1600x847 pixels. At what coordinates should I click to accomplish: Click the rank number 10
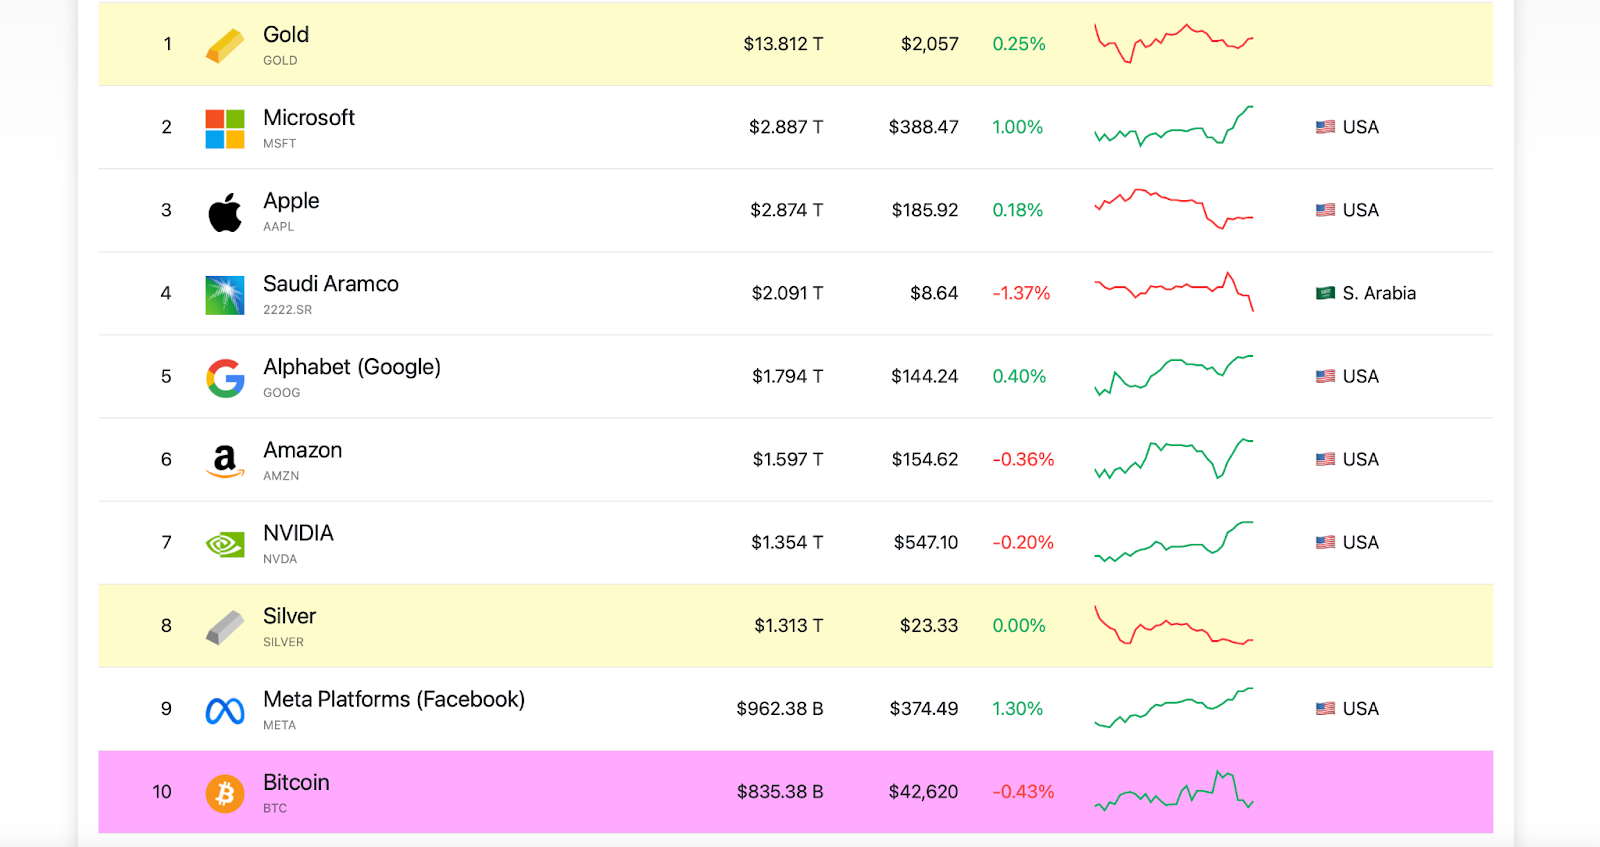click(162, 791)
